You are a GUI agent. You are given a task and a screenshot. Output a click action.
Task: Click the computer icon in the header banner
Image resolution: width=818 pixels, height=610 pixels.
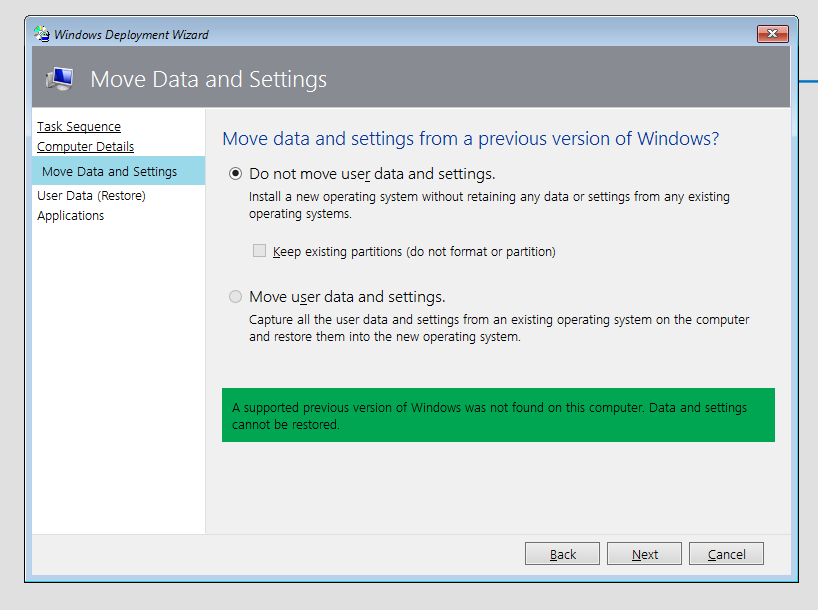59,78
